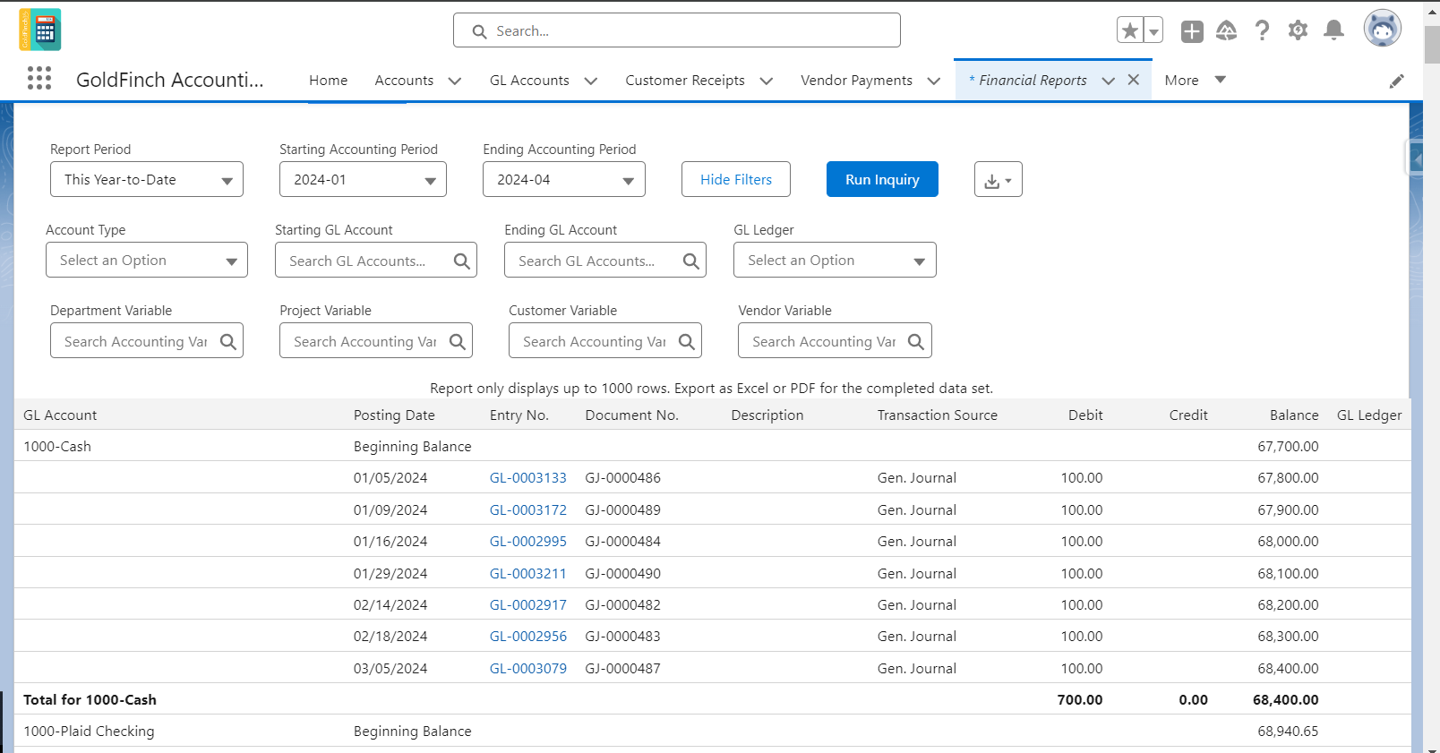This screenshot has height=753, width=1440.
Task: Select document number GJ-0000486
Action: click(623, 478)
